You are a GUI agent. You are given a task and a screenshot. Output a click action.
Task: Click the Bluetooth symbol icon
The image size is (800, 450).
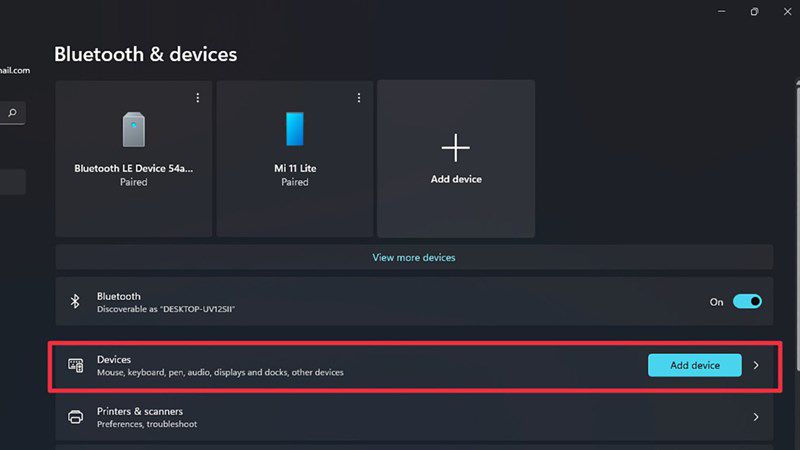pos(75,302)
